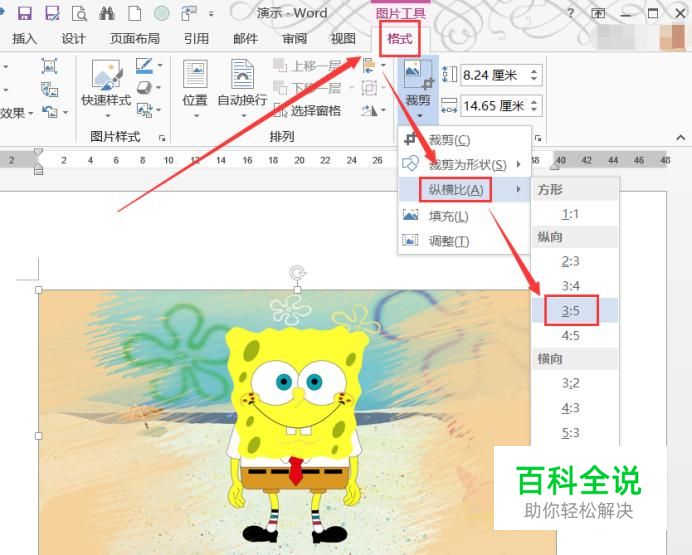Expand the Picture Layout dropdown arrow
This screenshot has width=692, height=555.
tap(158, 109)
